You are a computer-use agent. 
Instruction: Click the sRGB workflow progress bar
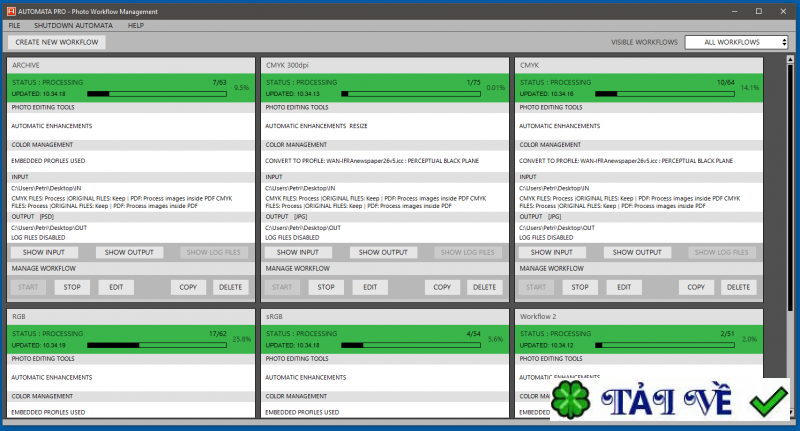[x=411, y=345]
